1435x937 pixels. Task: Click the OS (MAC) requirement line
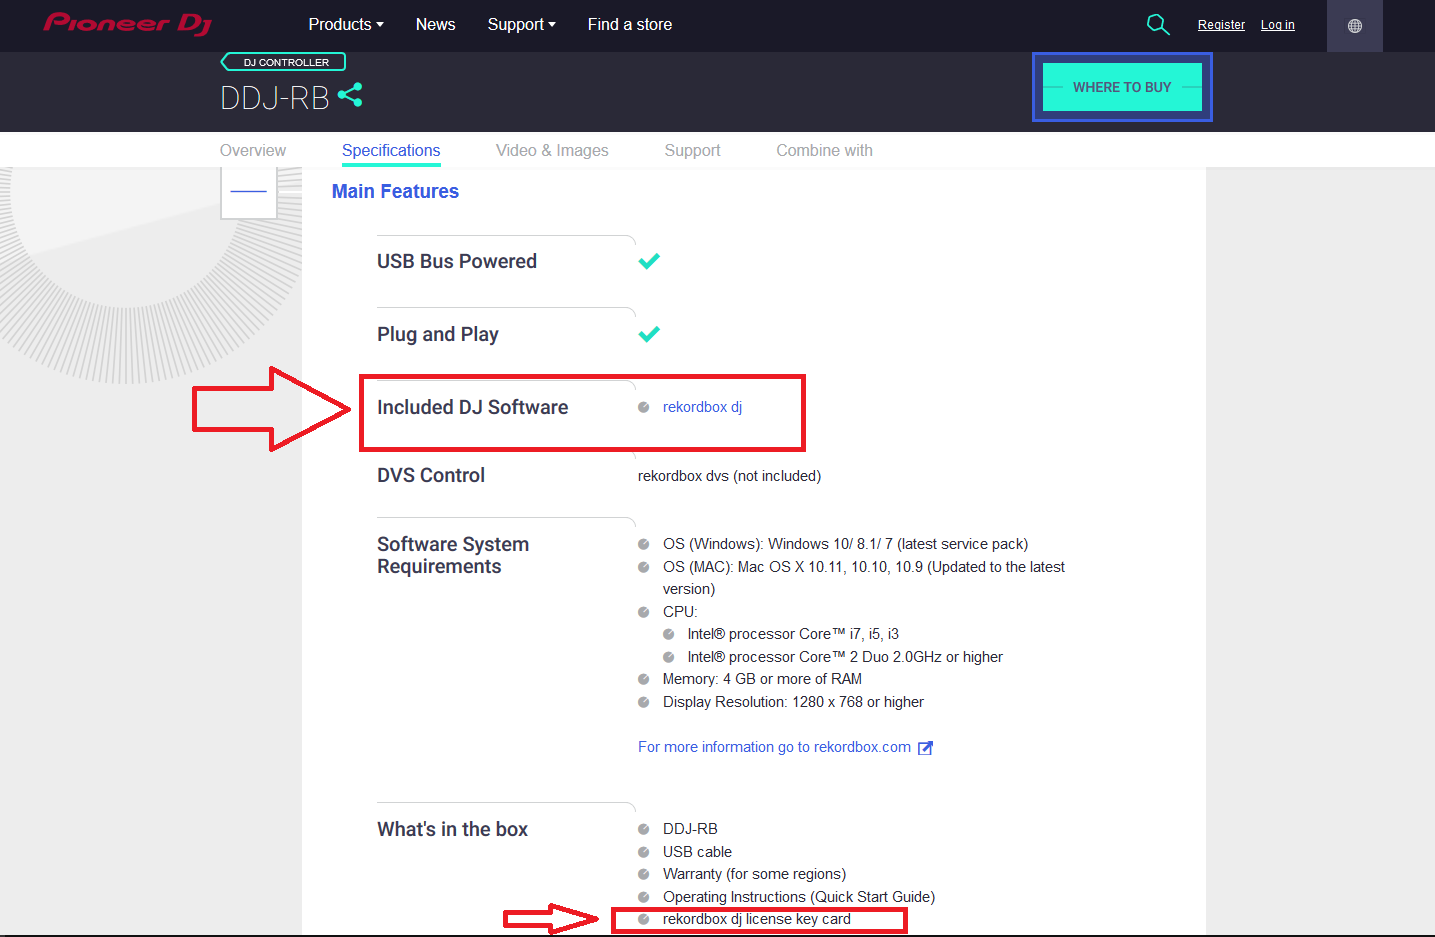[863, 578]
